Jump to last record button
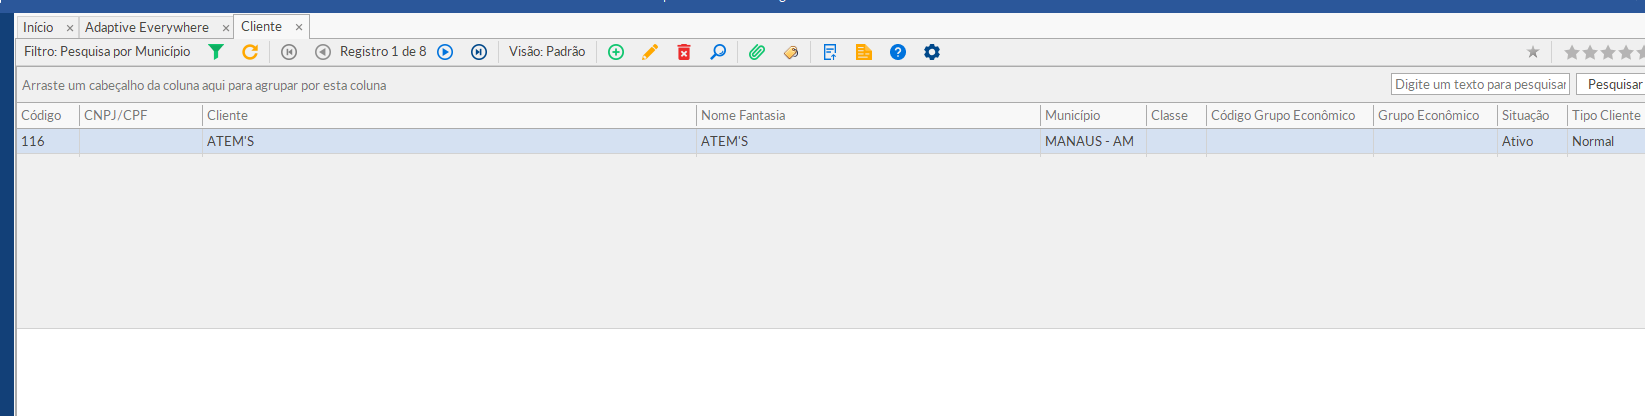This screenshot has width=1645, height=416. tap(479, 52)
